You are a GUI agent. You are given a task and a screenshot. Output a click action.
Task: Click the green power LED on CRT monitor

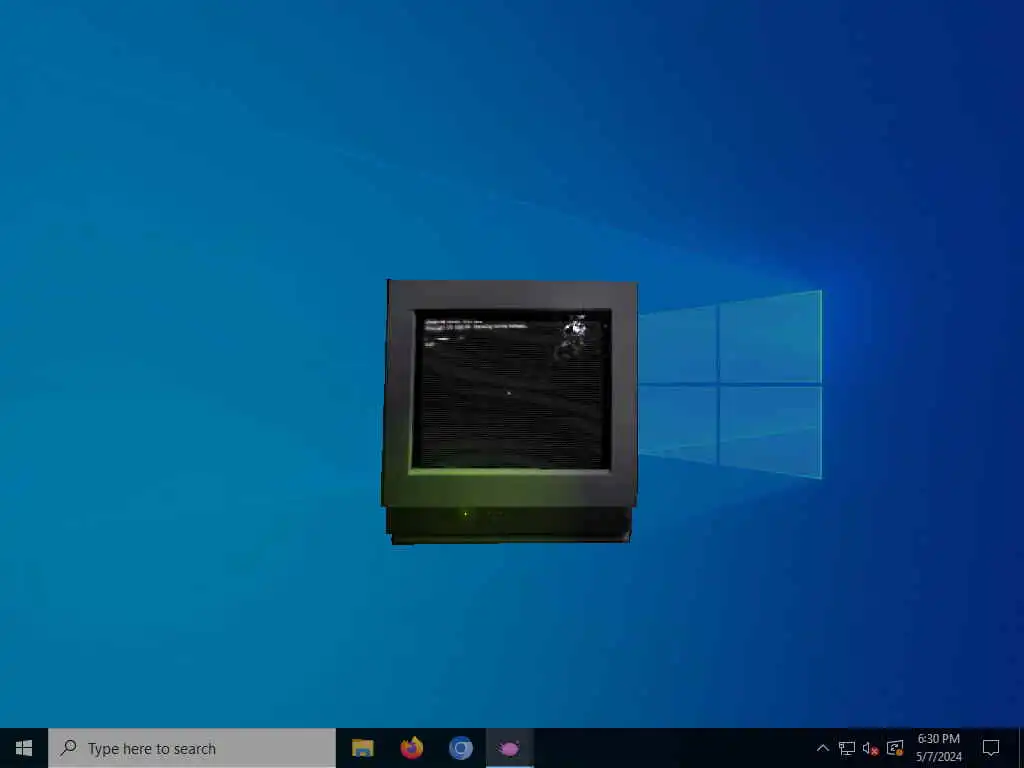pyautogui.click(x=465, y=514)
